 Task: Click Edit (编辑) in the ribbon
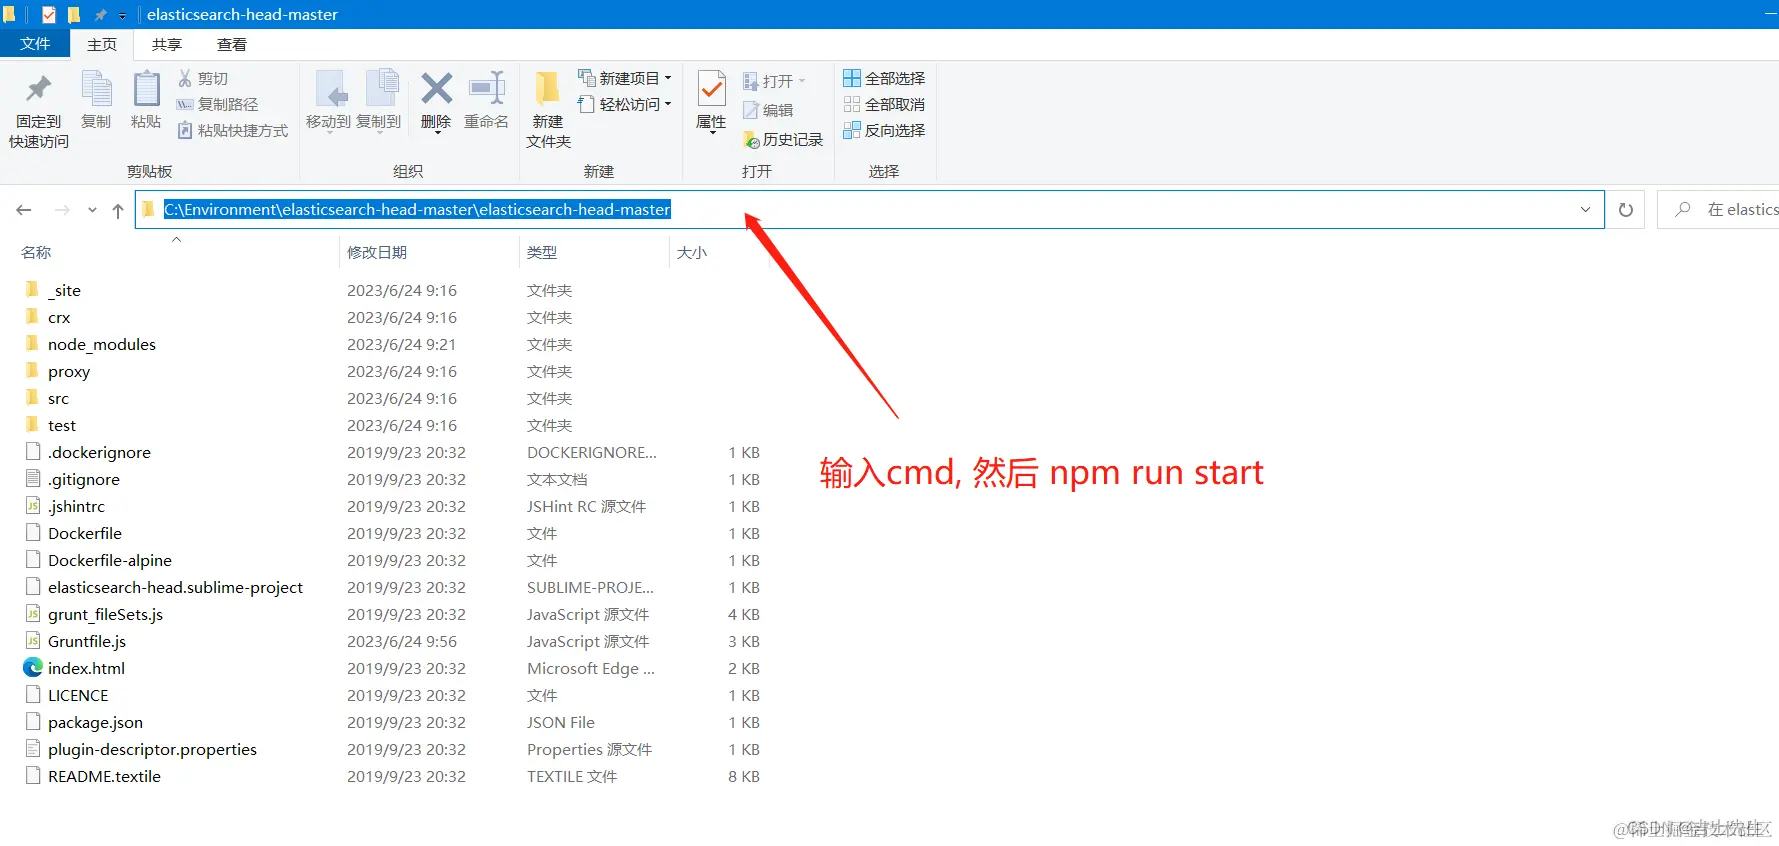768,110
